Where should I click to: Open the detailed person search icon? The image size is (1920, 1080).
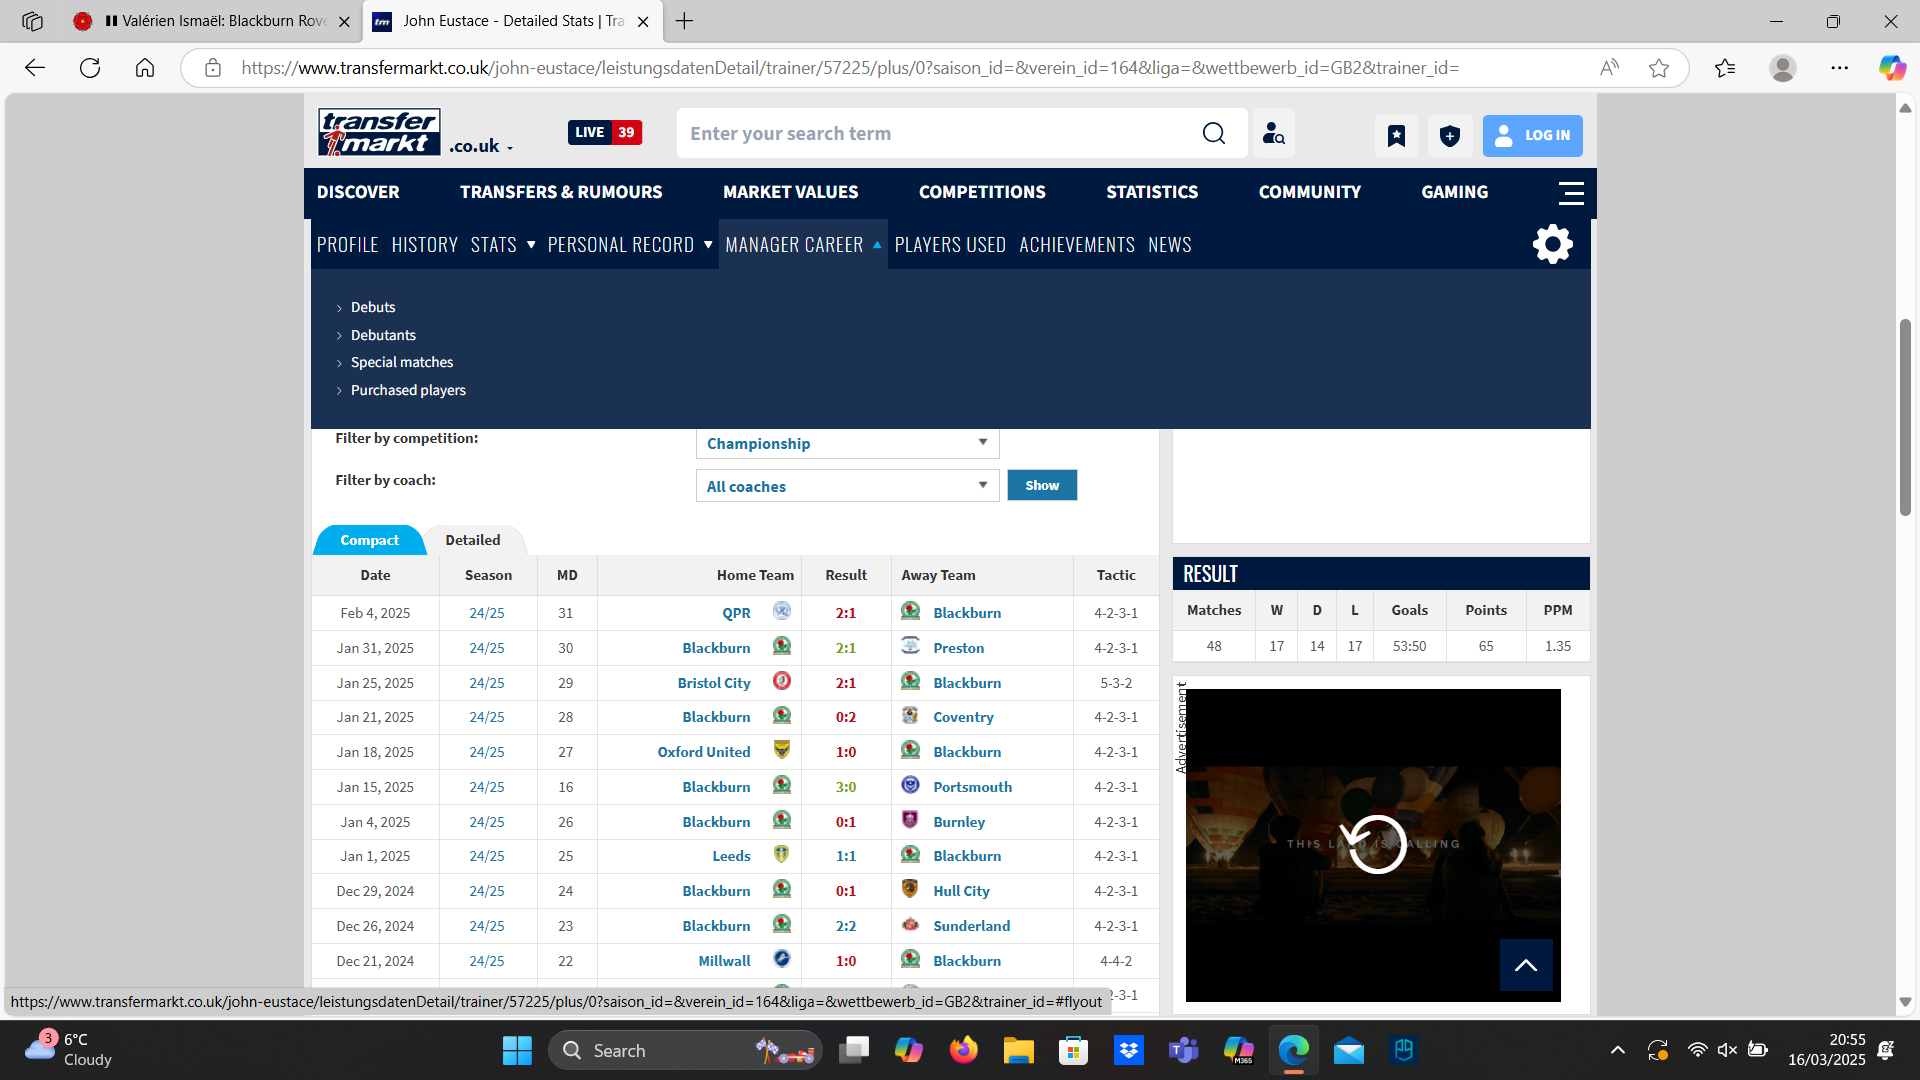pos(1273,133)
